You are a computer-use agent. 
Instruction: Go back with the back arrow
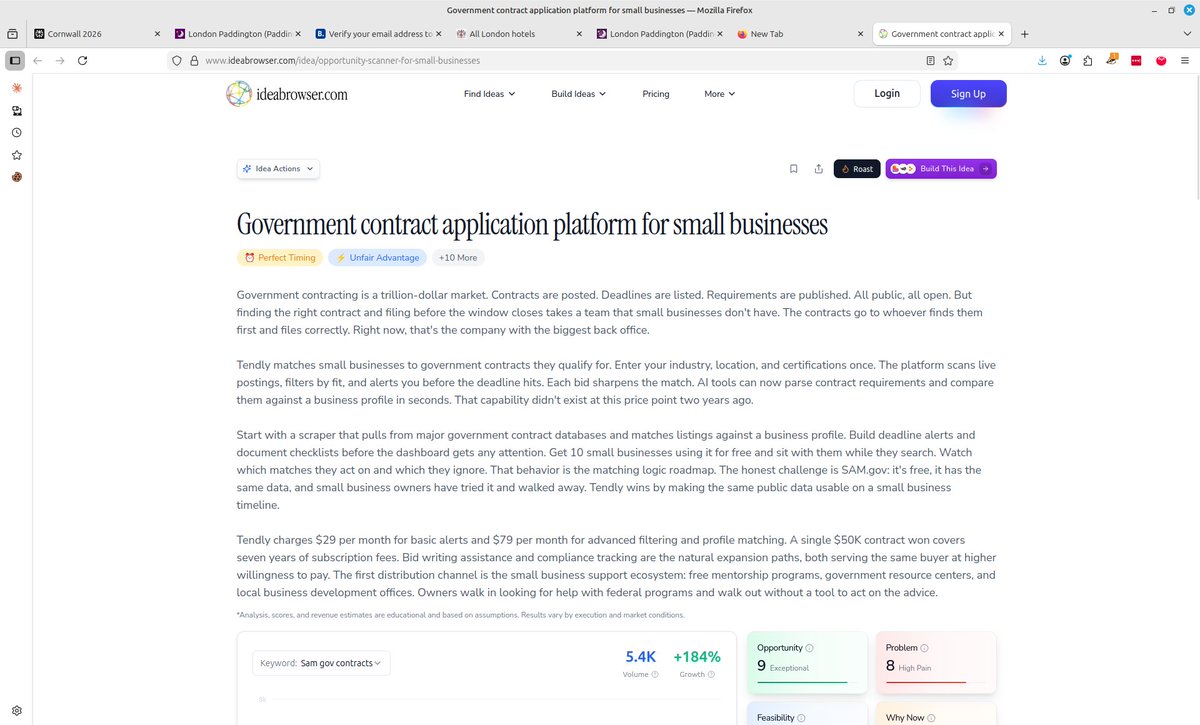38,60
